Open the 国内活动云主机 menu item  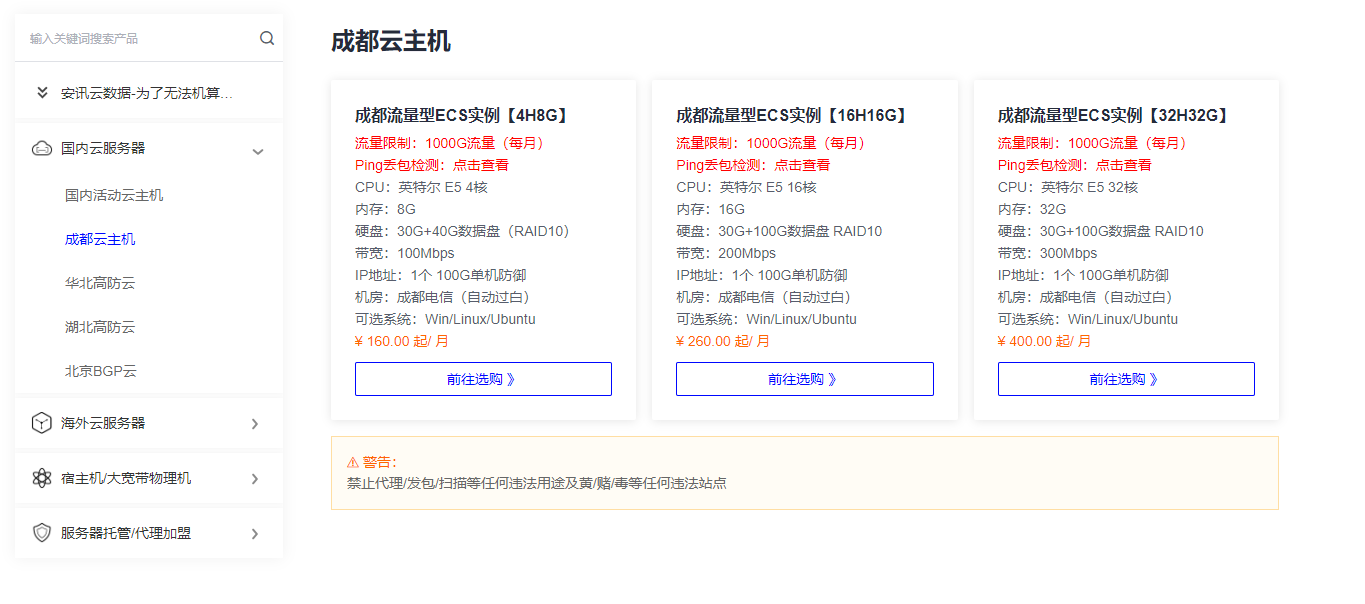click(114, 195)
